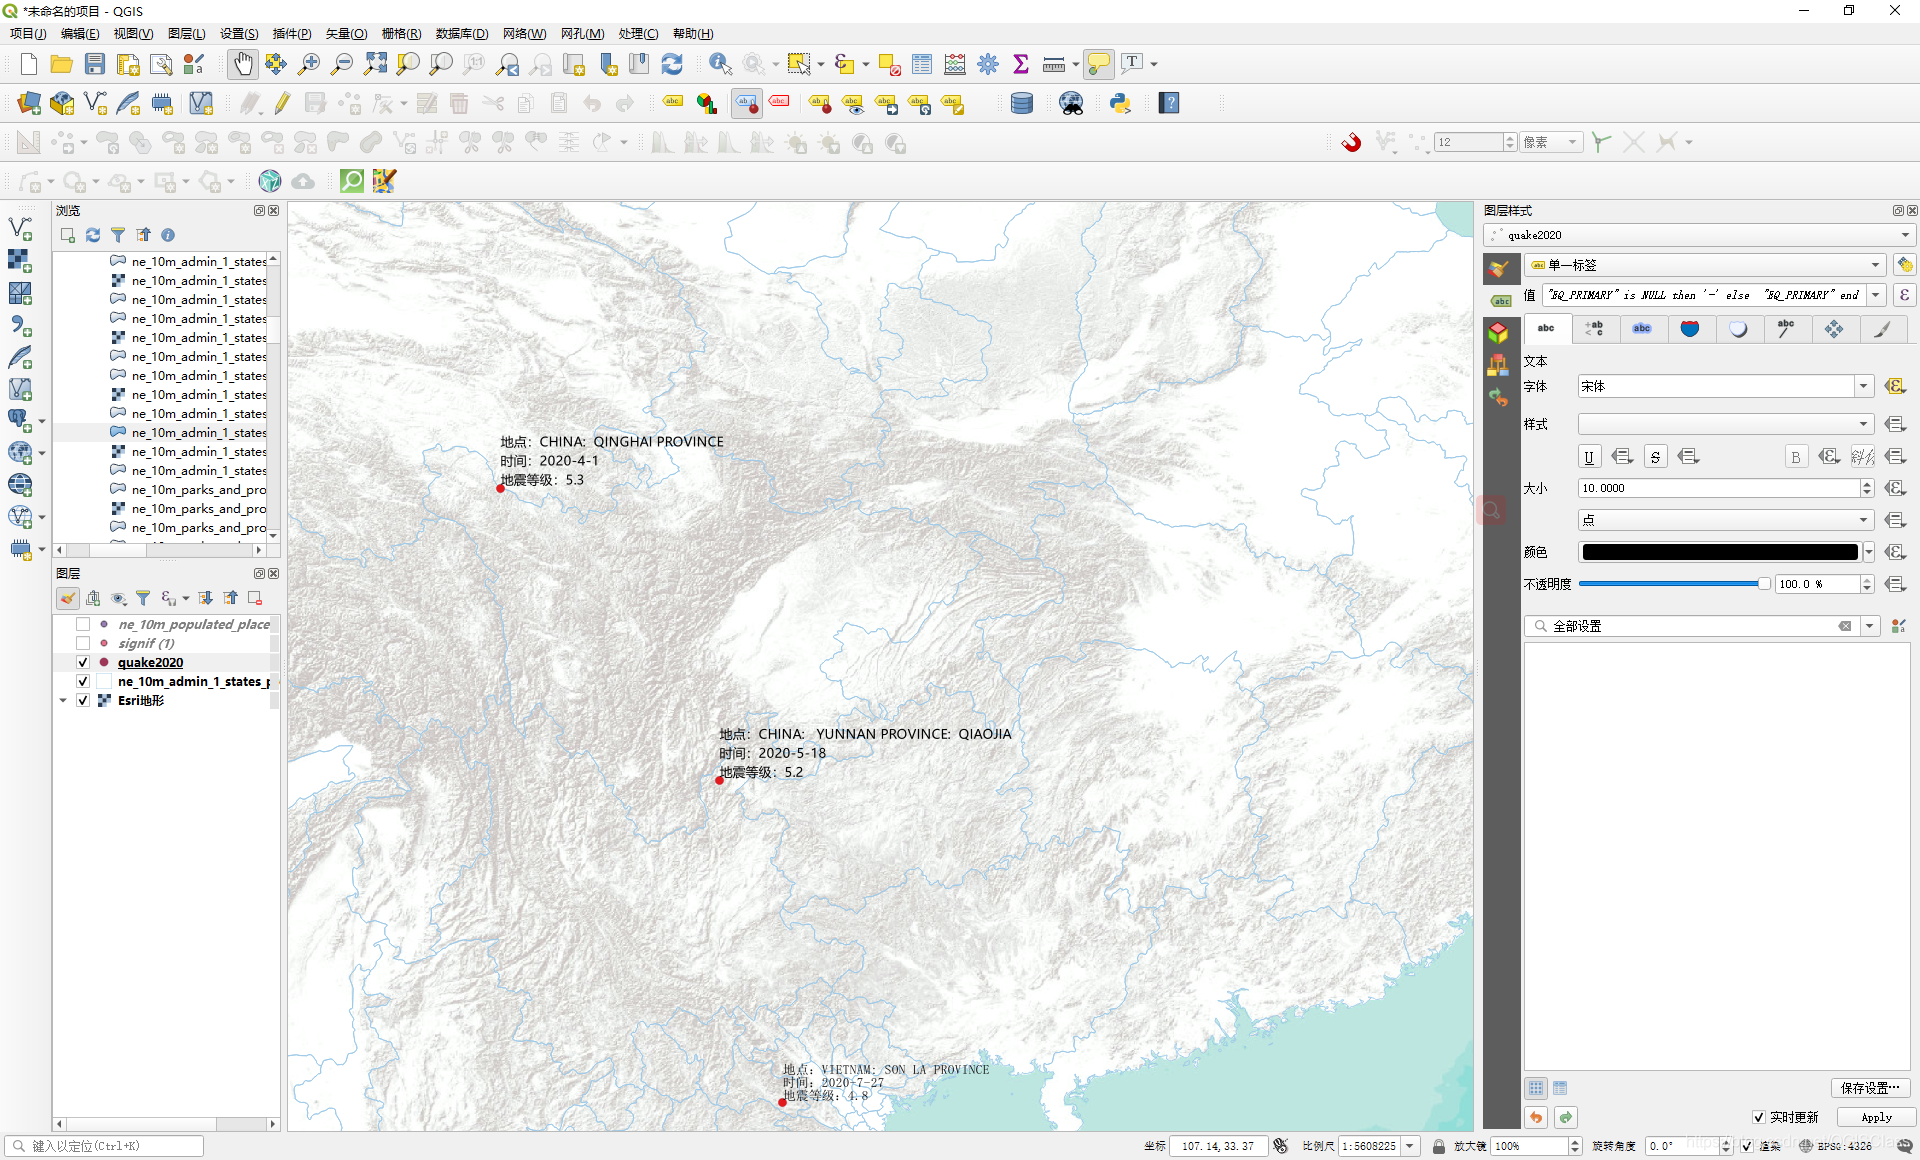The image size is (1920, 1160).
Task: Click the 保存设置 button
Action: click(1869, 1088)
